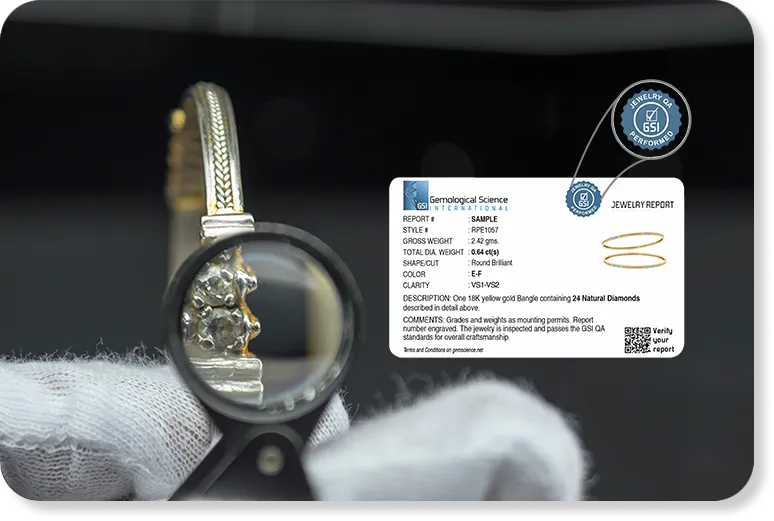
Task: Click the 'REPORT #' label
Action: (x=419, y=219)
